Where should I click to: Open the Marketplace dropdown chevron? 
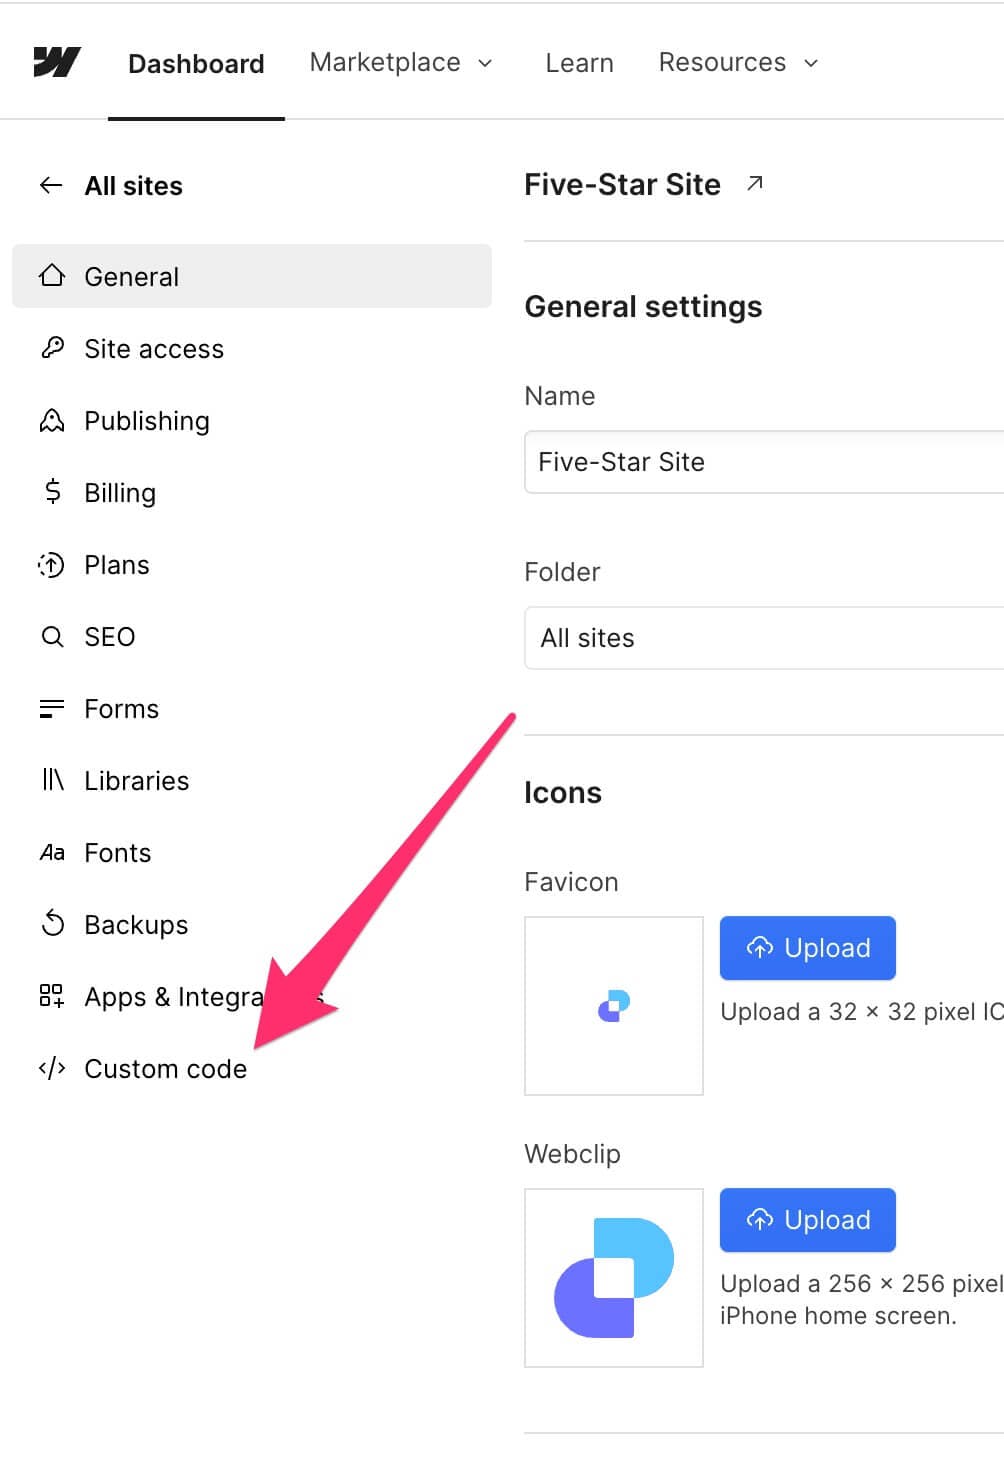click(486, 63)
